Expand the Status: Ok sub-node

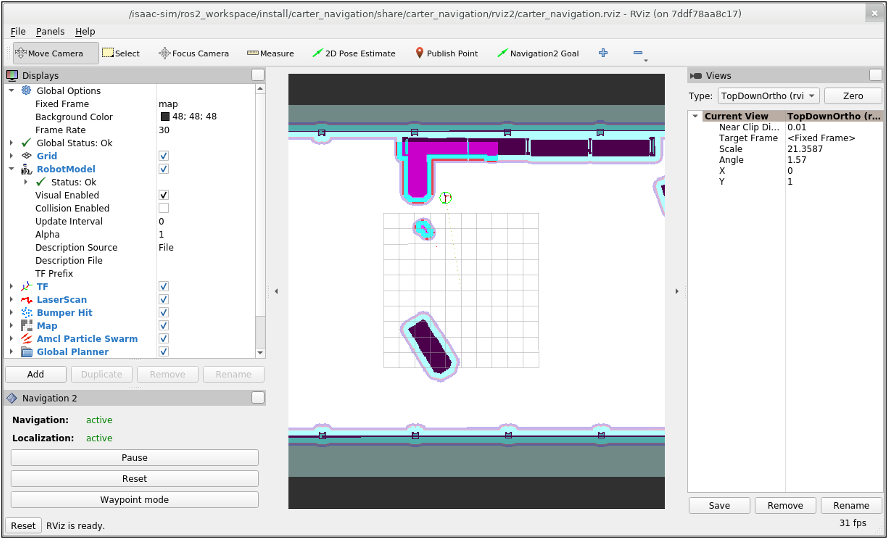pos(25,182)
